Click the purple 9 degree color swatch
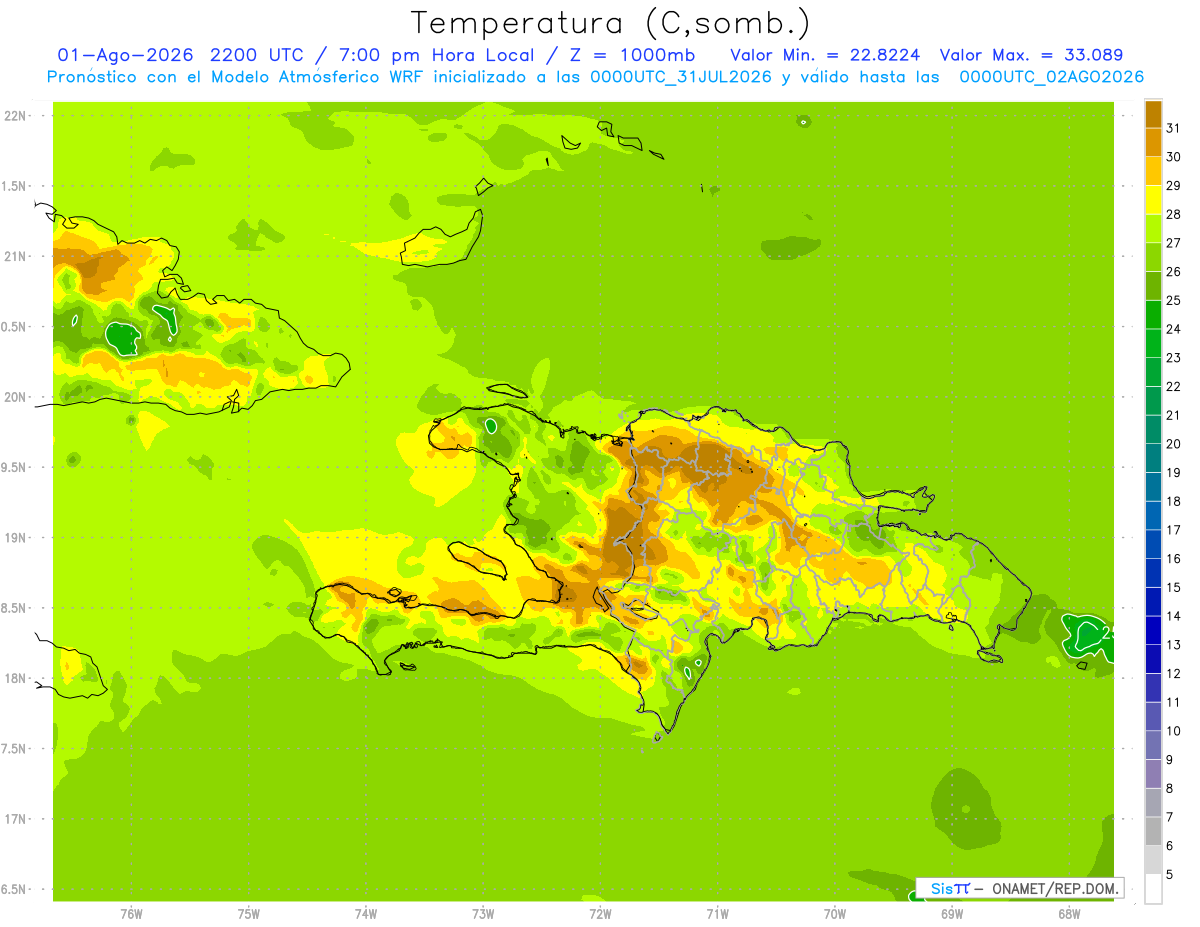1200x927 pixels. (x=1153, y=746)
